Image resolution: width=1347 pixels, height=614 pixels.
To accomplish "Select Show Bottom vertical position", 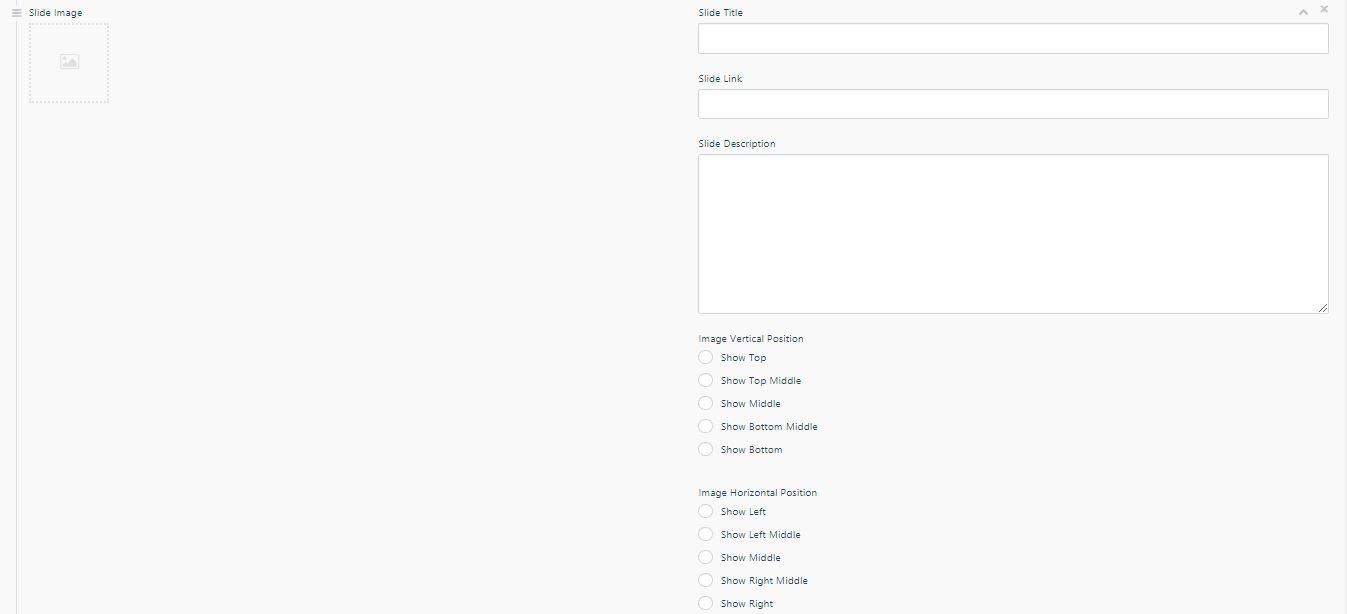I will (706, 449).
